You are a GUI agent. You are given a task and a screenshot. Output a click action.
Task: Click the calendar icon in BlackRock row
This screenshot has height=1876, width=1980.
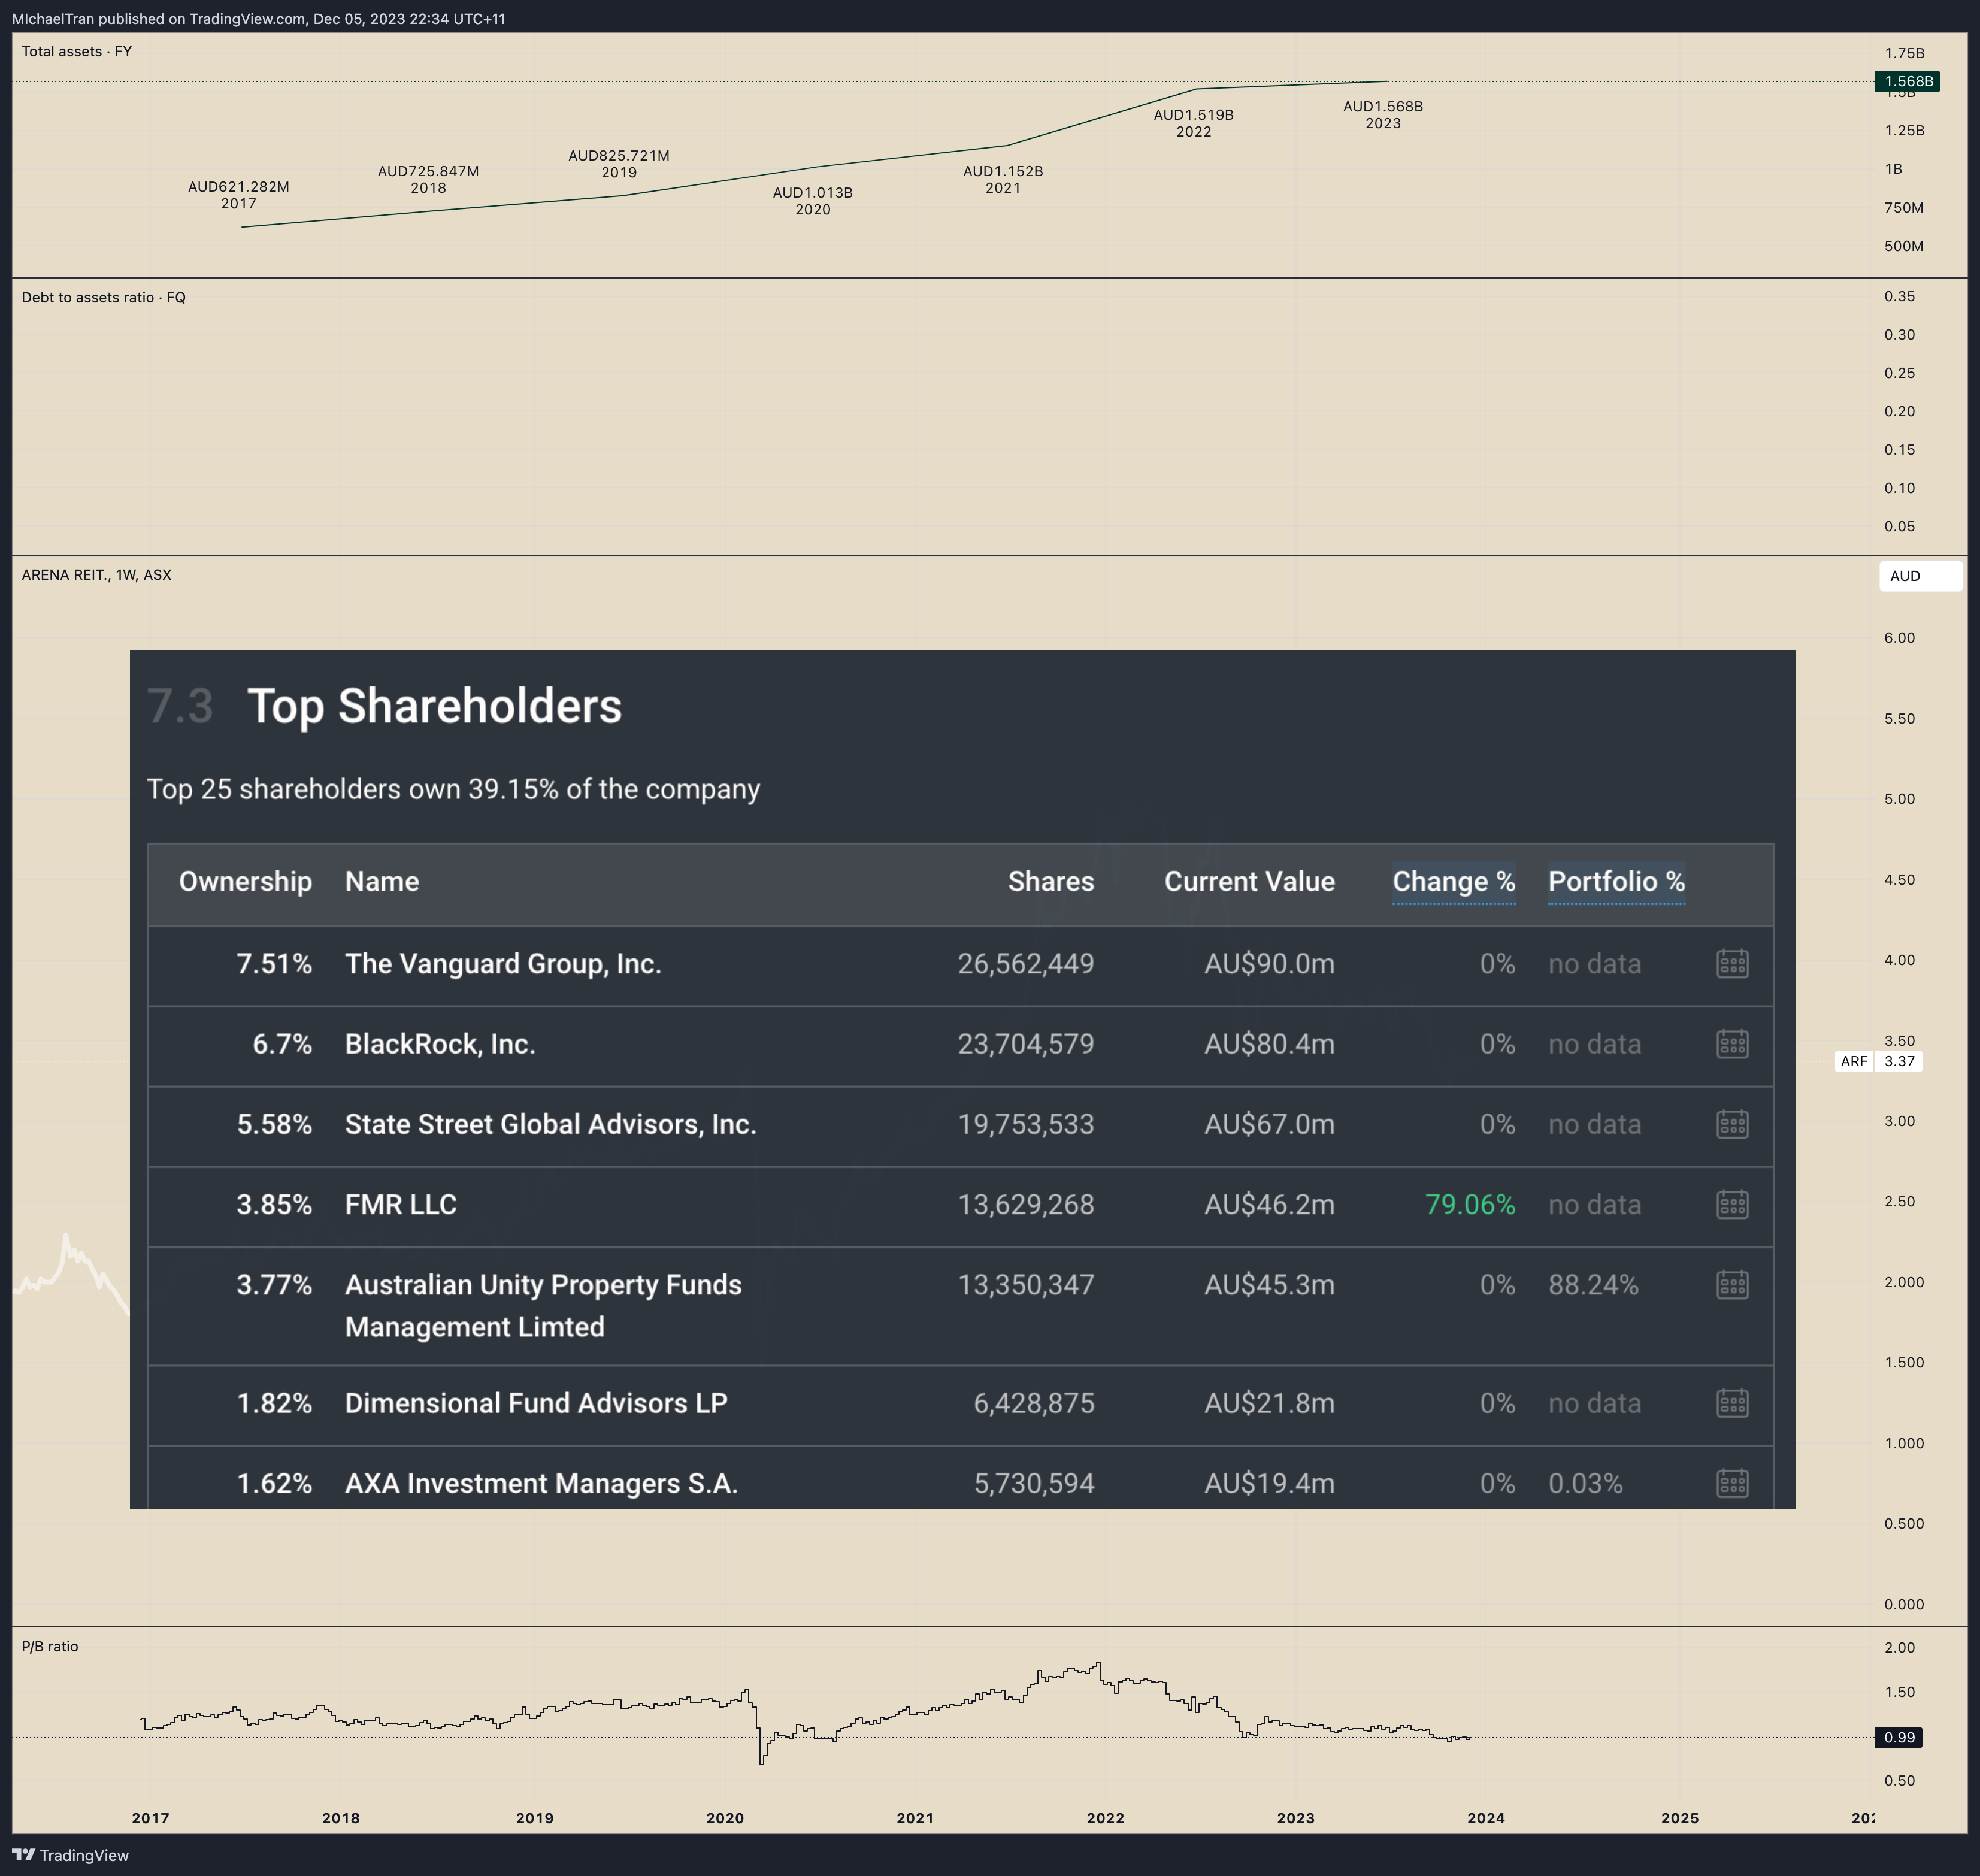(x=1732, y=1044)
